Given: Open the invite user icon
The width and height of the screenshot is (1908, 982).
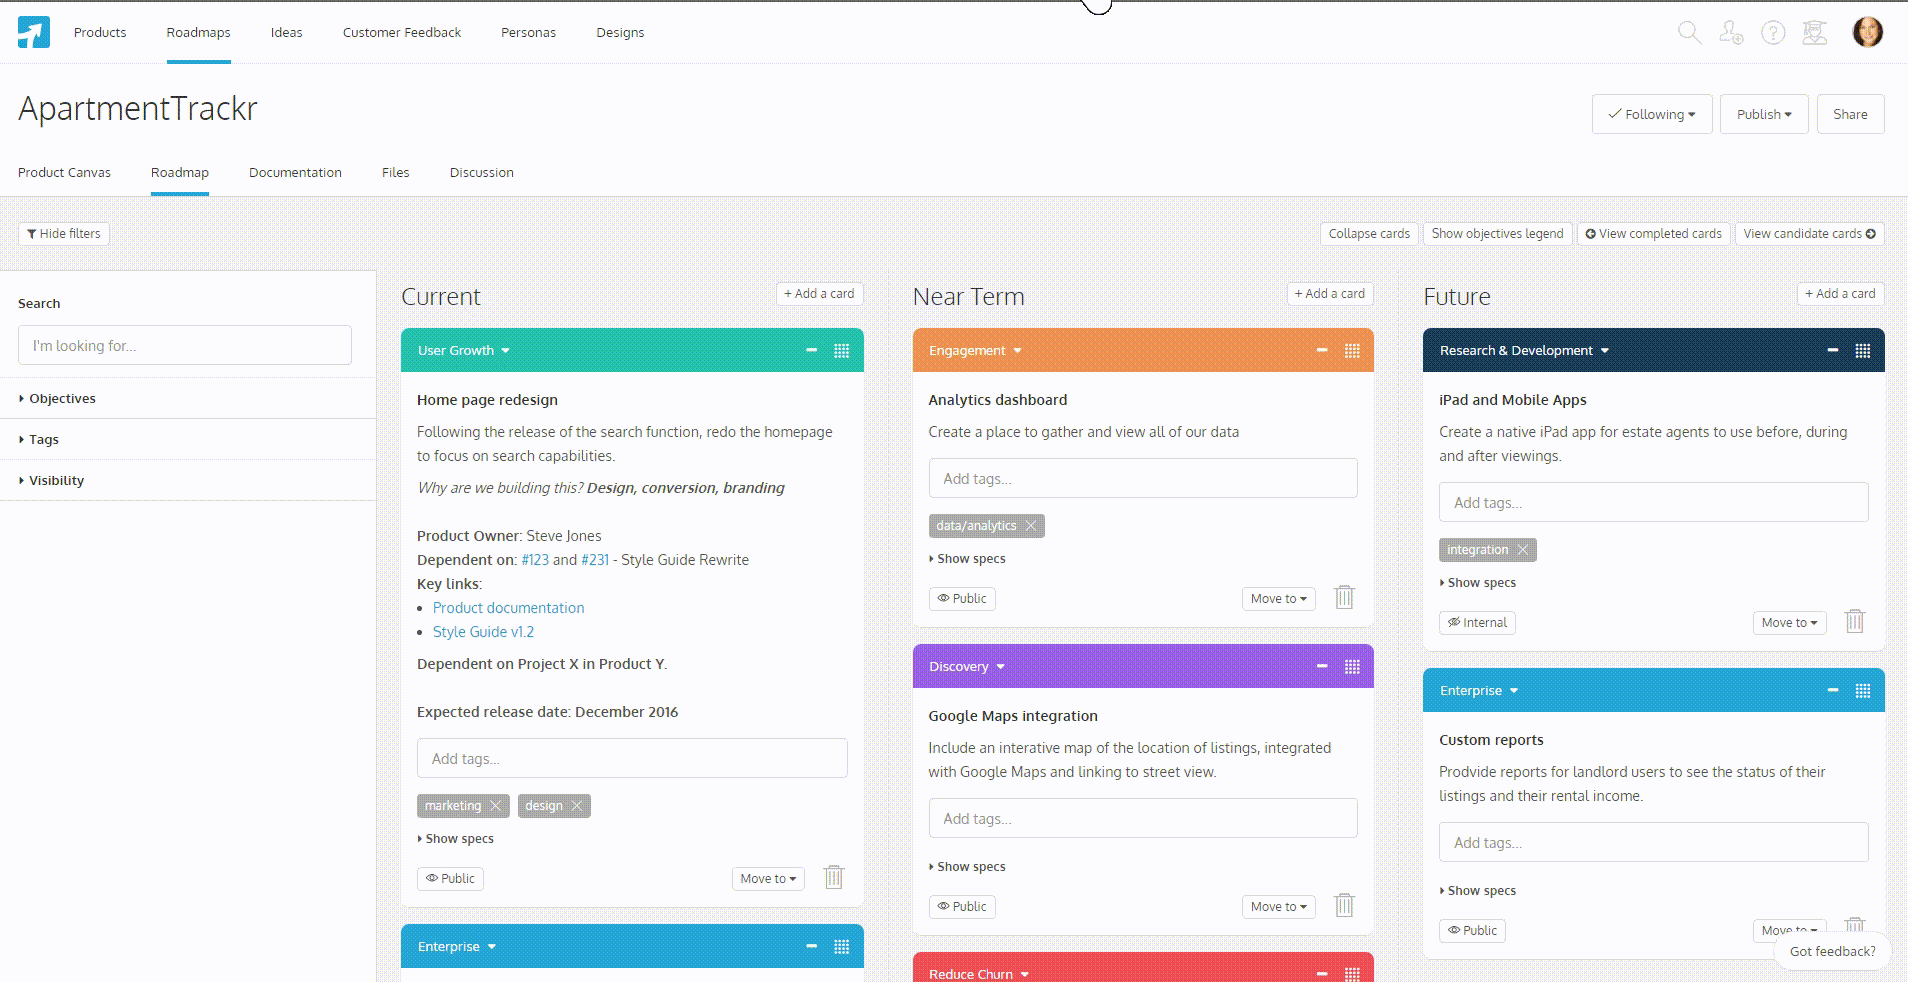Looking at the screenshot, I should pos(1731,33).
